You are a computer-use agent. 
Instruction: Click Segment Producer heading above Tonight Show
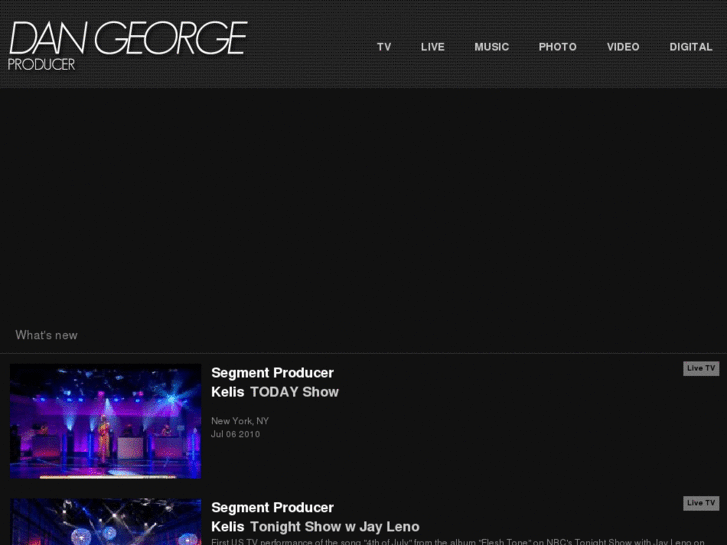coord(273,507)
